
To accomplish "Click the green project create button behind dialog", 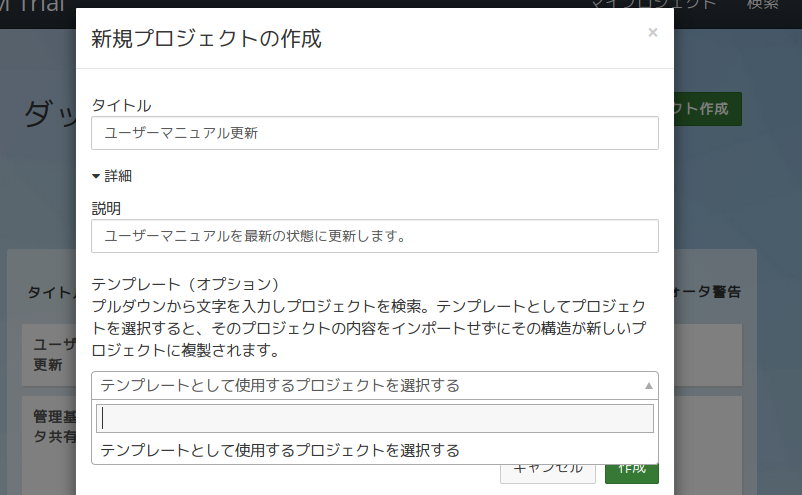I will point(707,109).
